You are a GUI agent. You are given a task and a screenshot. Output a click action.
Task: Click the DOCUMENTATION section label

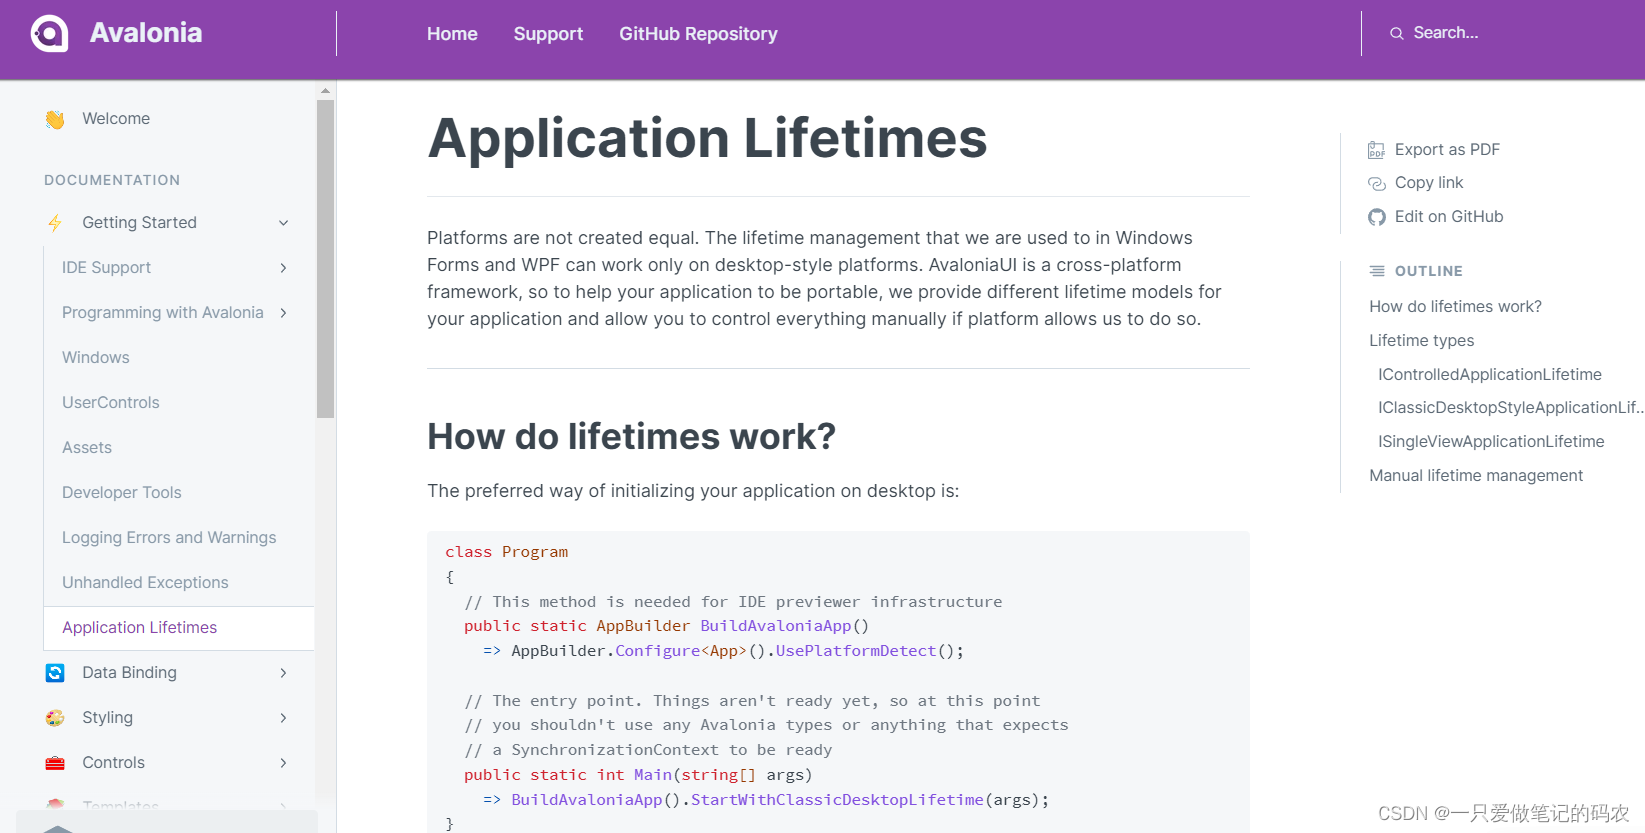pyautogui.click(x=112, y=180)
